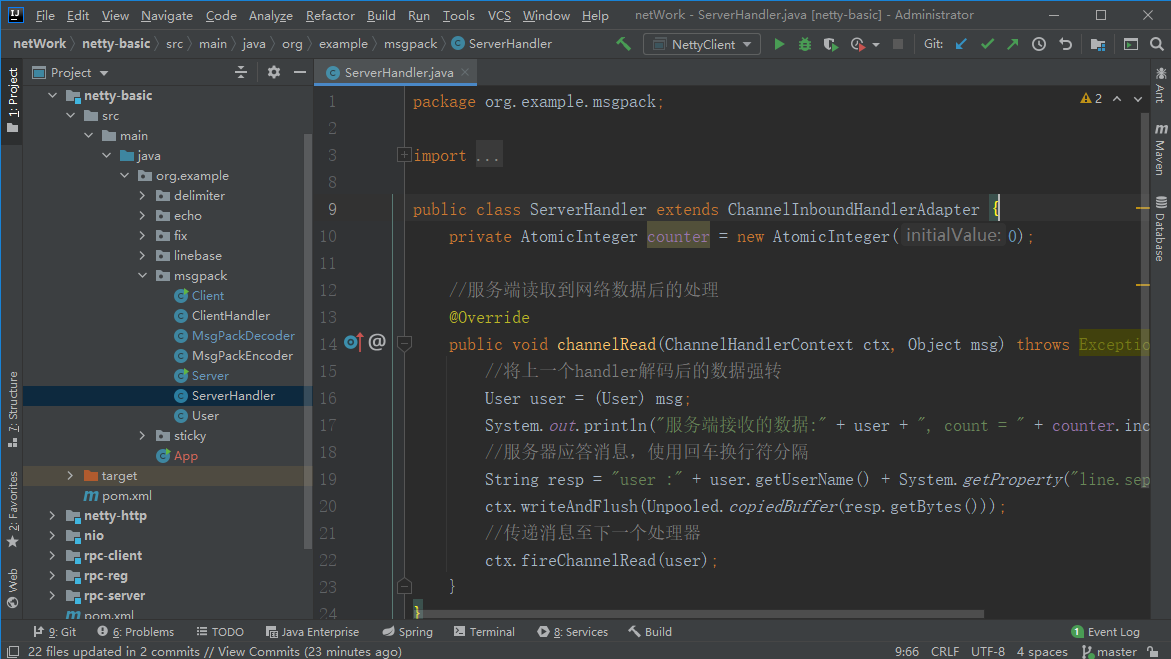This screenshot has height=659, width=1171.
Task: Hide the Project tool window
Action: click(299, 72)
